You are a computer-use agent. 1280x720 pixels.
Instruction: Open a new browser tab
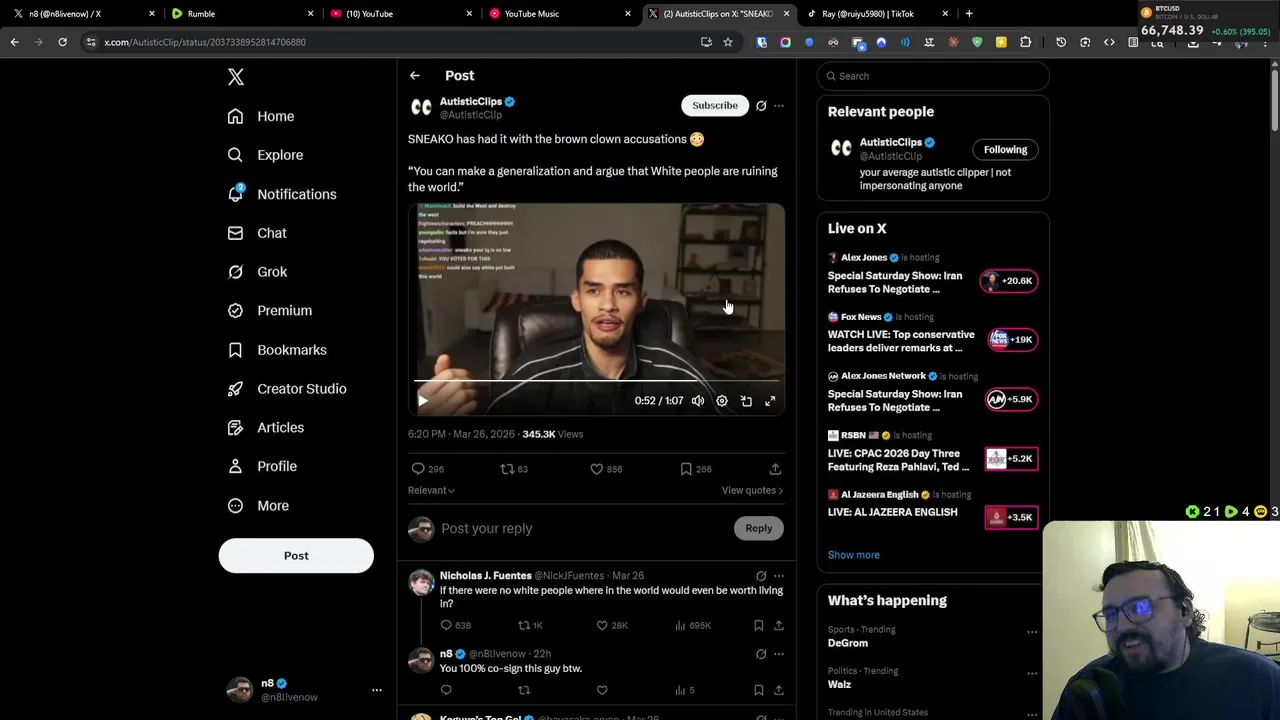coord(969,14)
